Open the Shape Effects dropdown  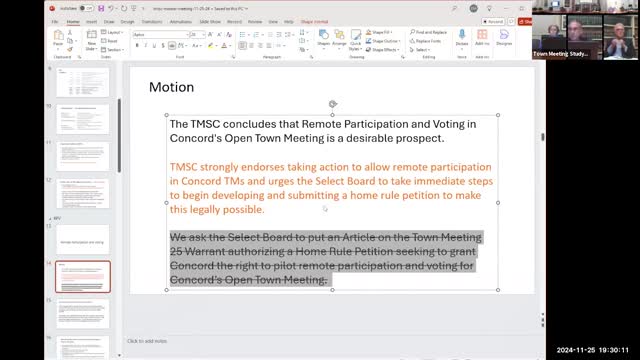(x=382, y=50)
